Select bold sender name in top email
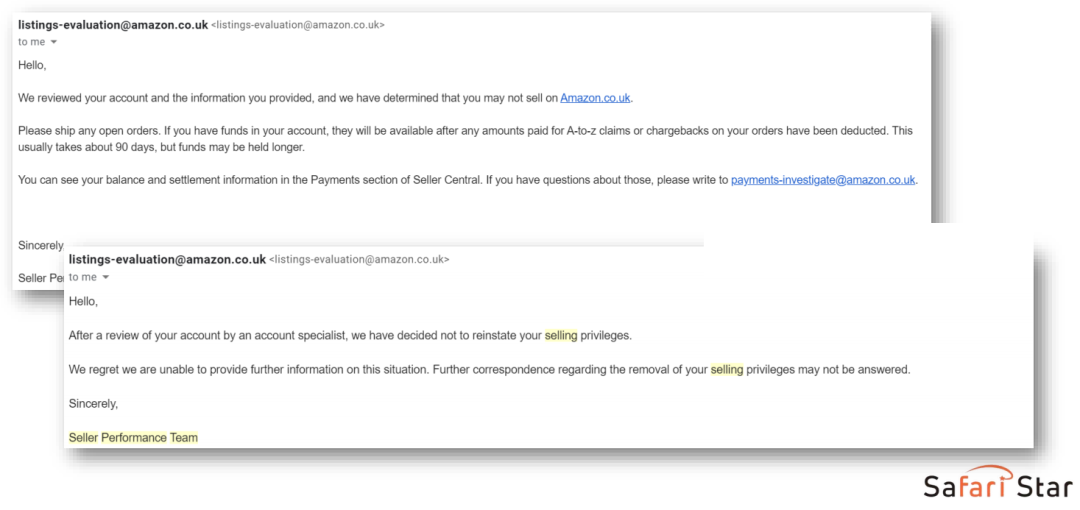Viewport: 1080px width, 510px height. [x=113, y=25]
